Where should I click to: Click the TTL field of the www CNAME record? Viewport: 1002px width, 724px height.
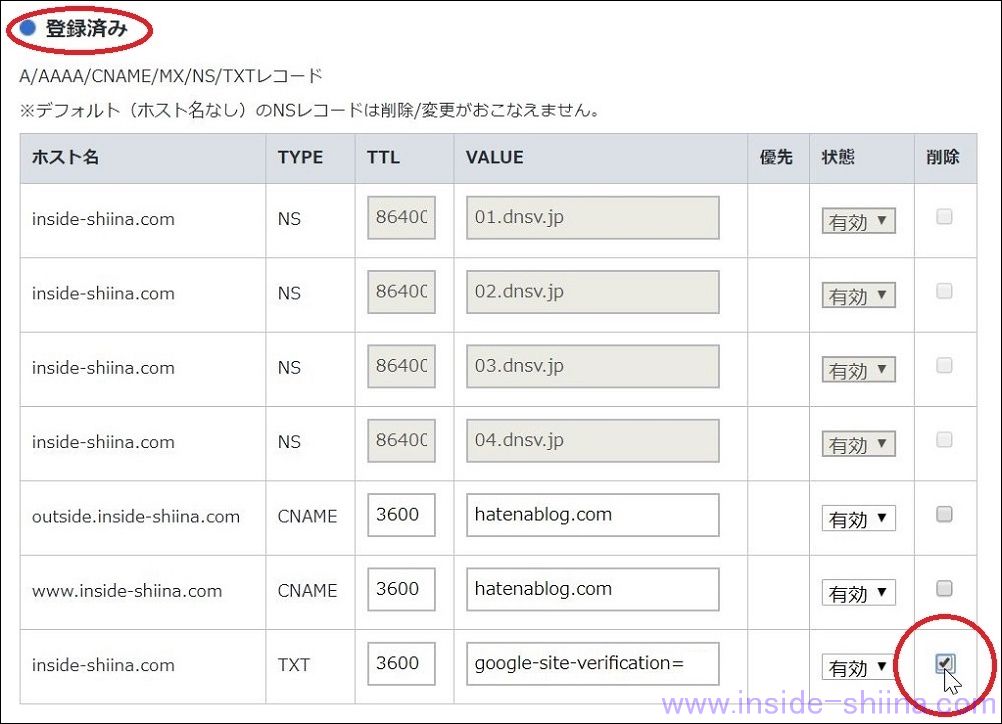(400, 589)
